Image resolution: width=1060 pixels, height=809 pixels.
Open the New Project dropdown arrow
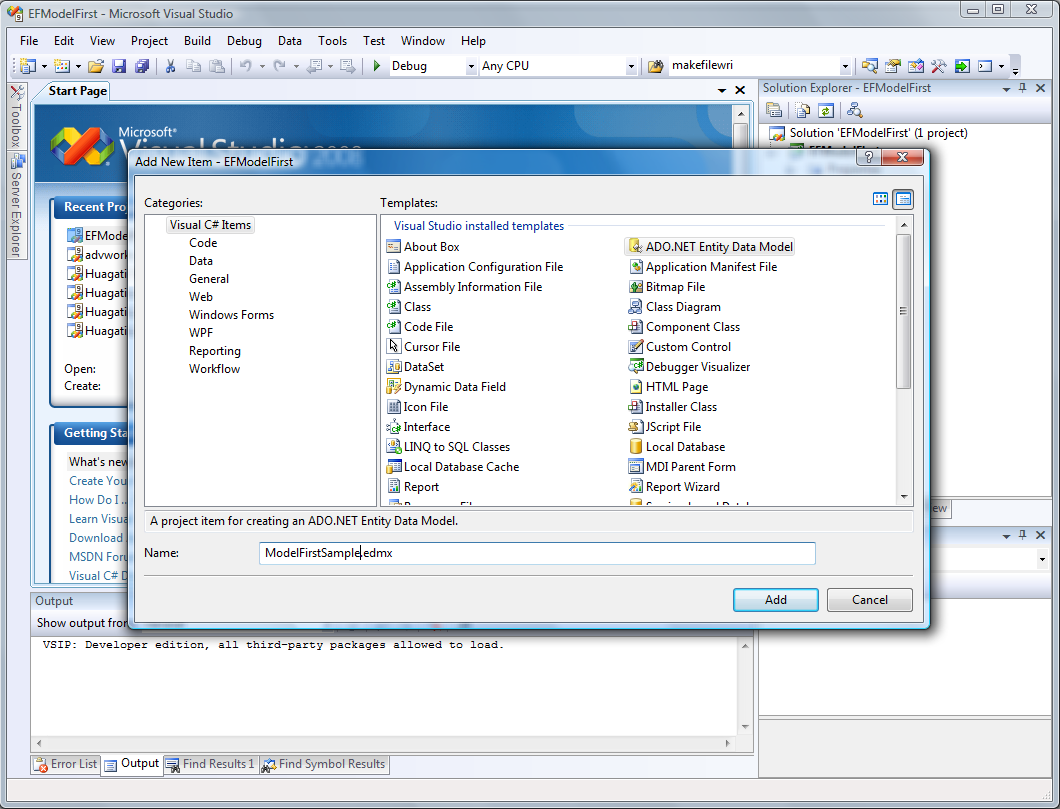click(44, 66)
